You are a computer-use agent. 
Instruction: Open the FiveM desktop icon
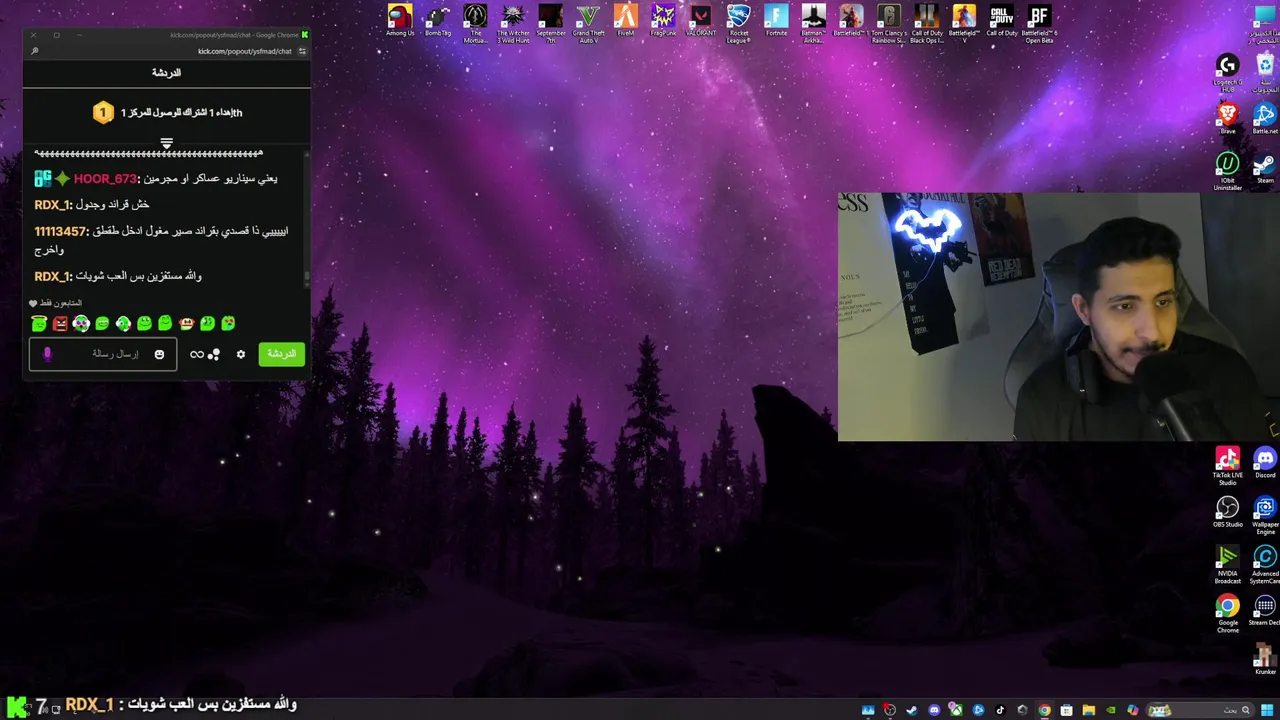tap(626, 22)
